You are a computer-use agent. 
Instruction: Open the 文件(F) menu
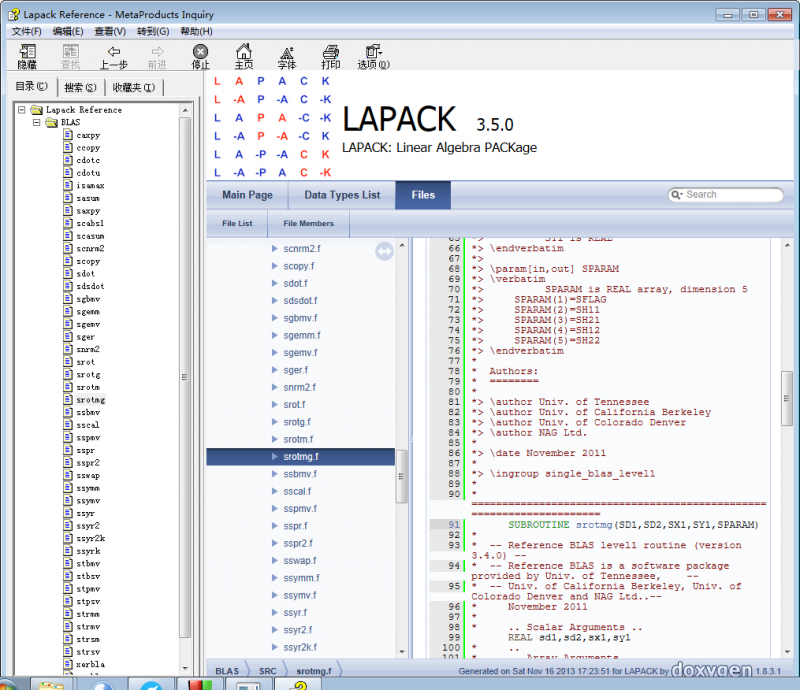coord(26,31)
